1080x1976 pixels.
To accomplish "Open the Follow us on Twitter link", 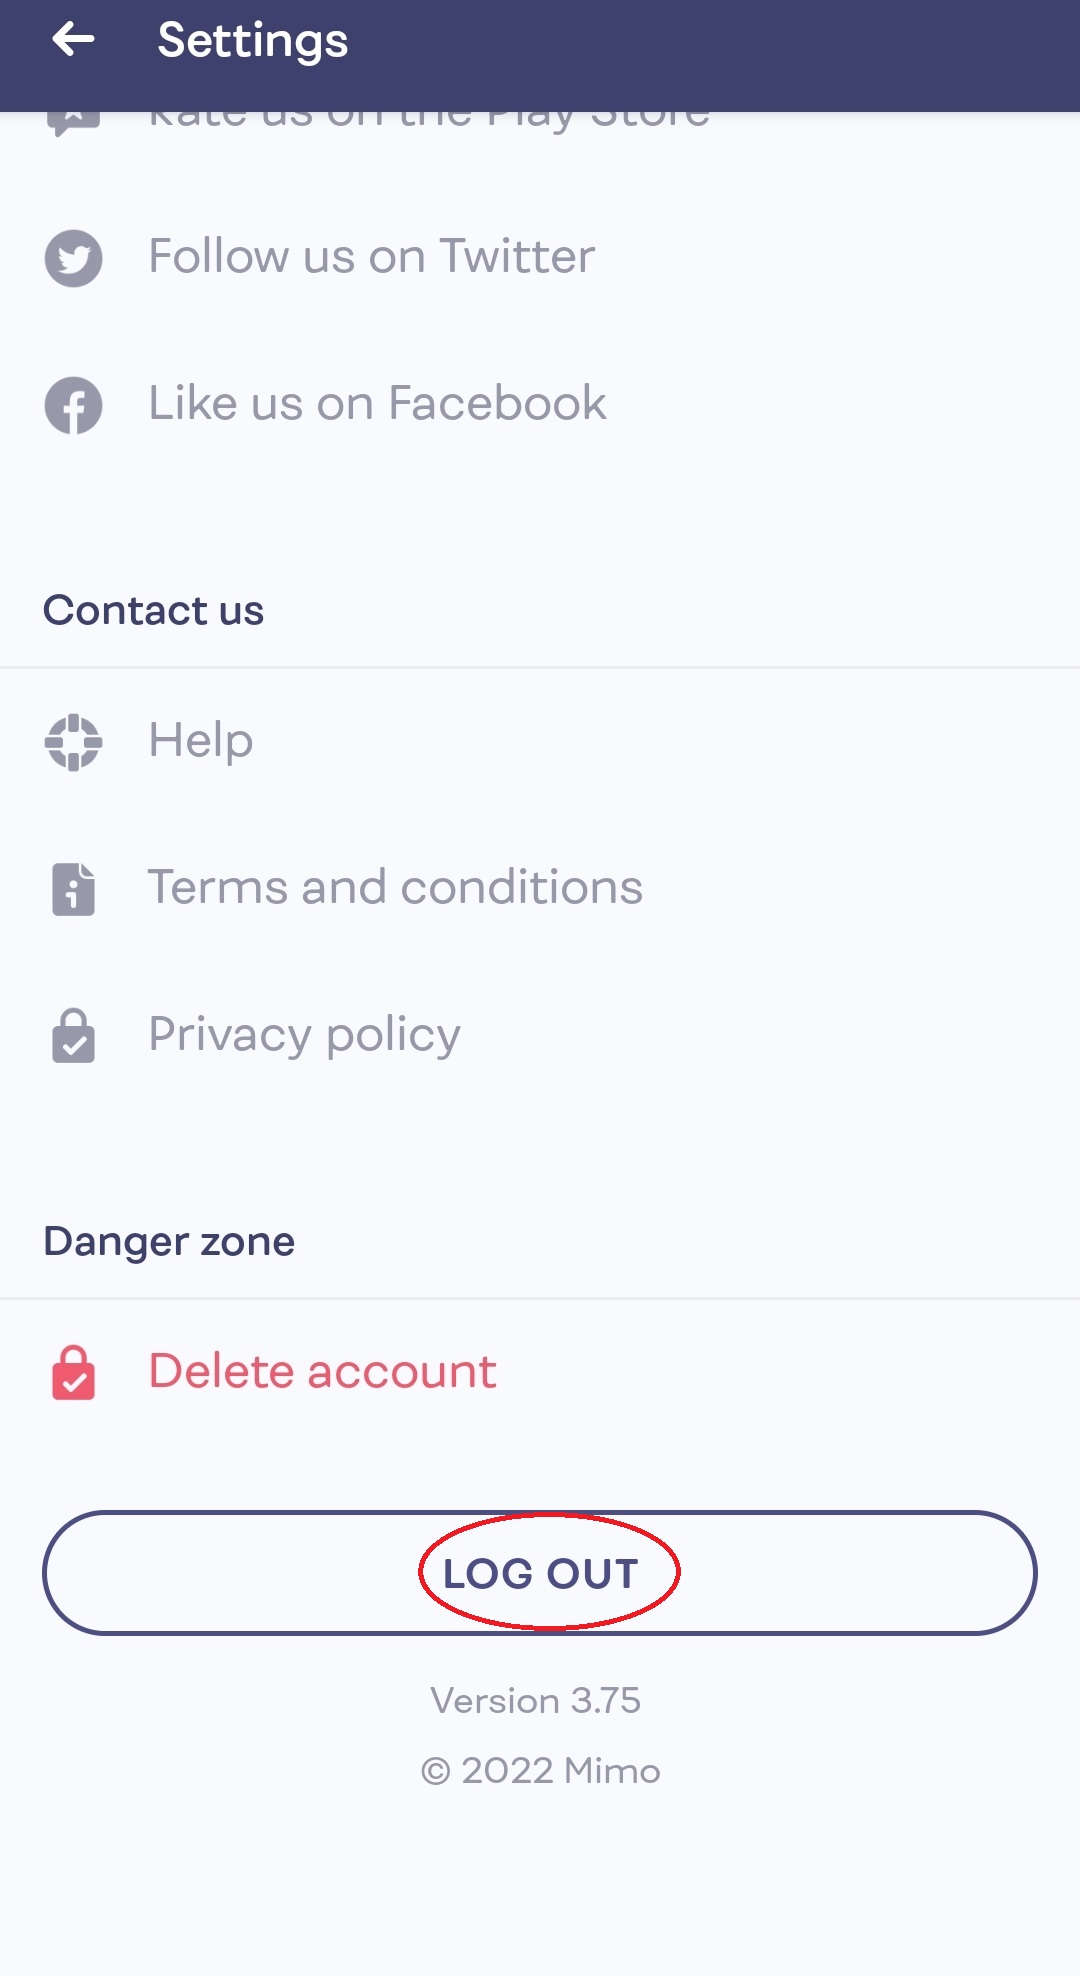I will 371,256.
